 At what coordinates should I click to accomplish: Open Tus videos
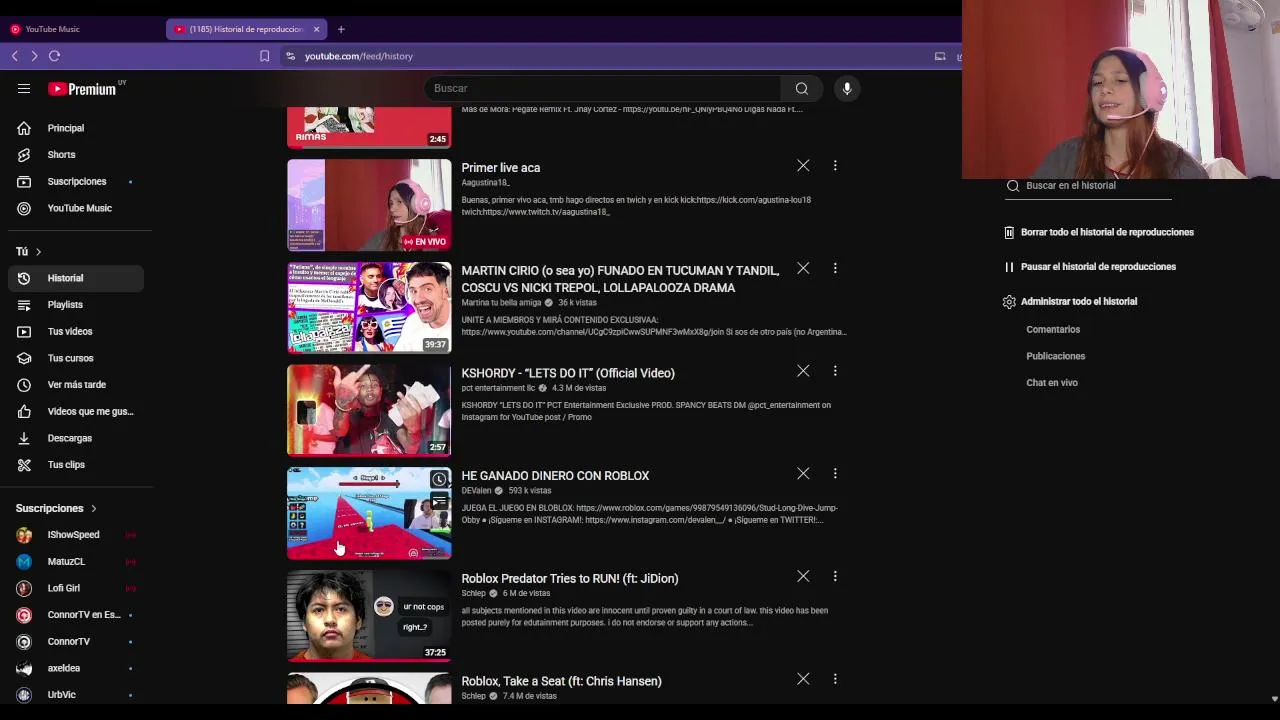pos(76,331)
